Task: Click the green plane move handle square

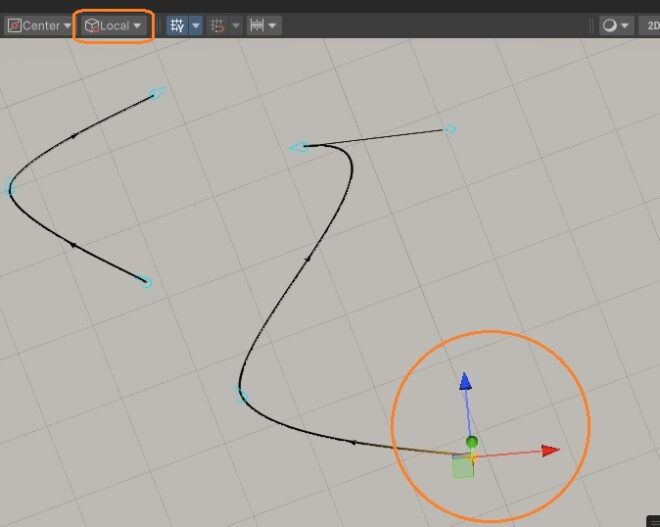Action: tap(463, 467)
